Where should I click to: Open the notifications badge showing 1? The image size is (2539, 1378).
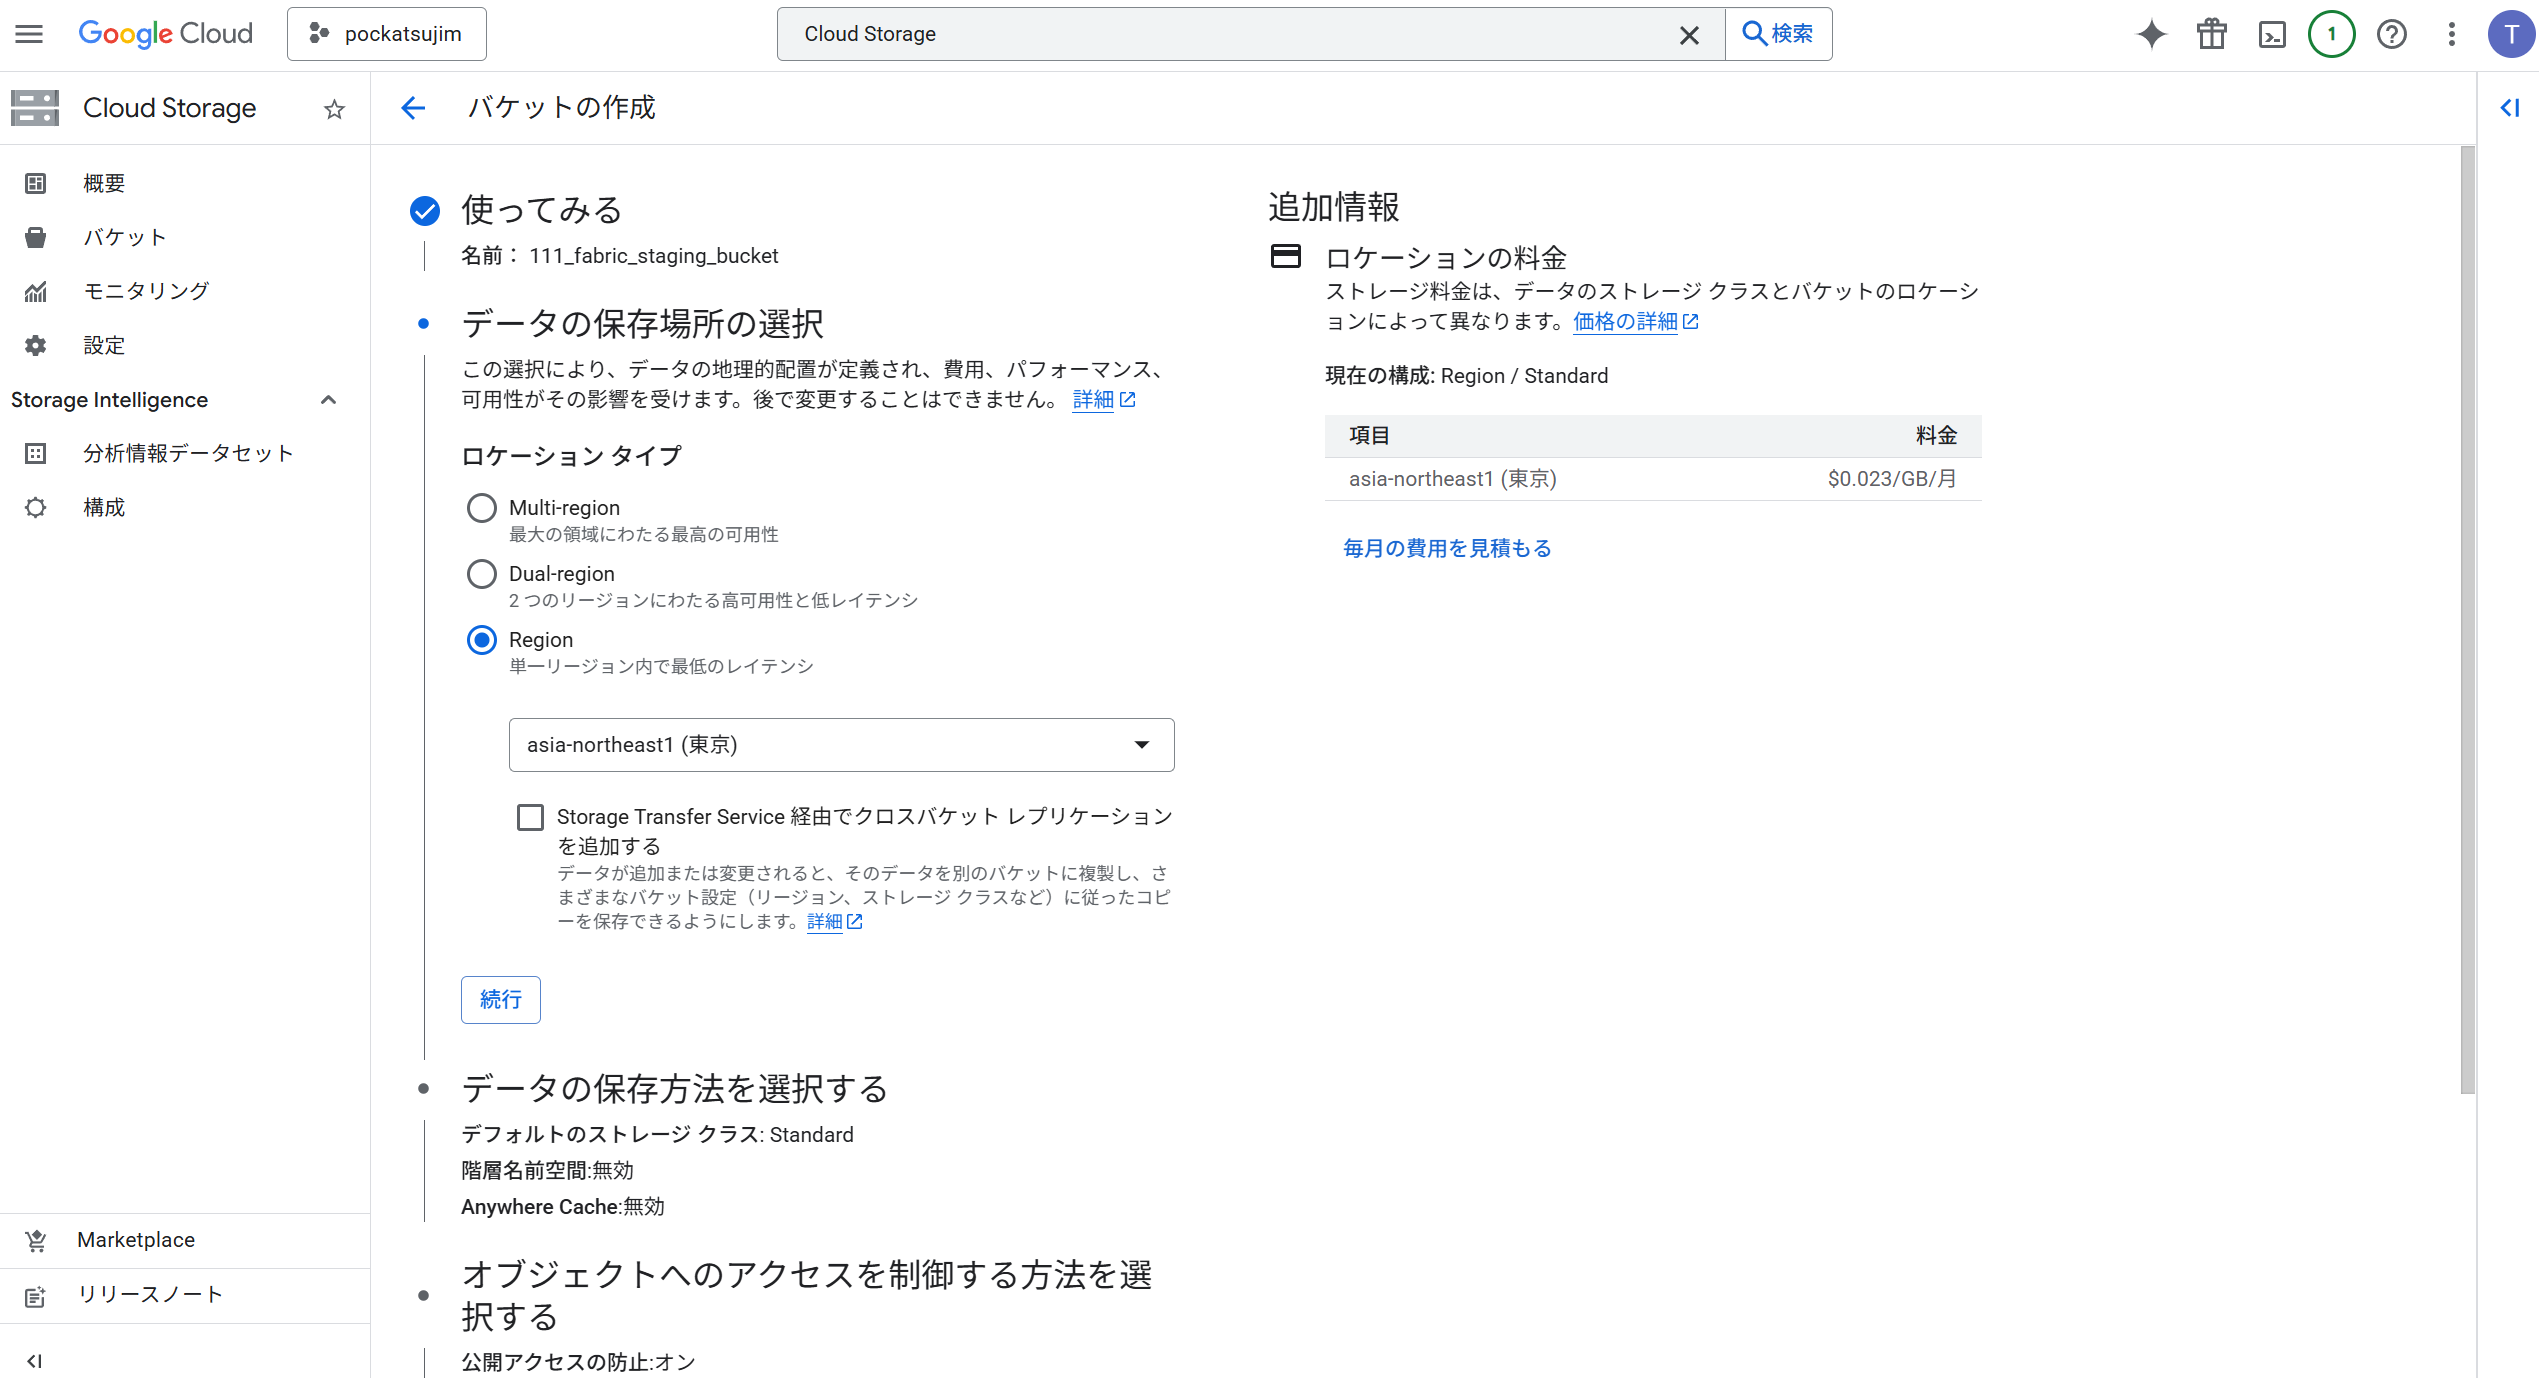click(2331, 34)
